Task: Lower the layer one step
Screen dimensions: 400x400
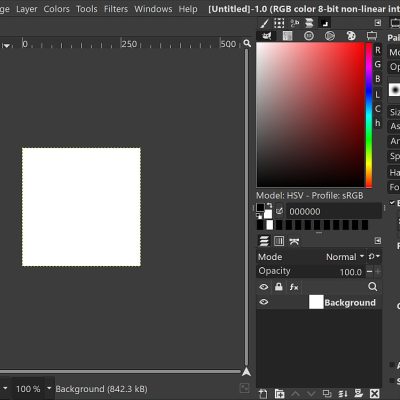Action: click(310, 394)
